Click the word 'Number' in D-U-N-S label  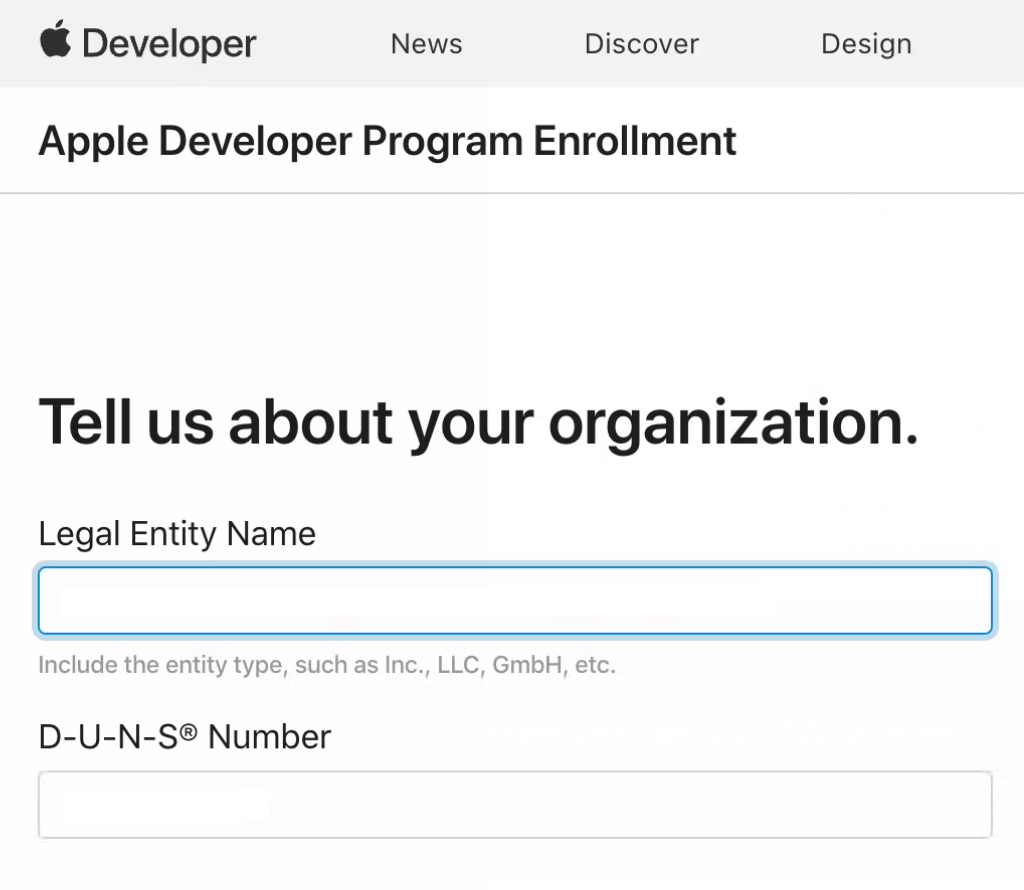[269, 737]
